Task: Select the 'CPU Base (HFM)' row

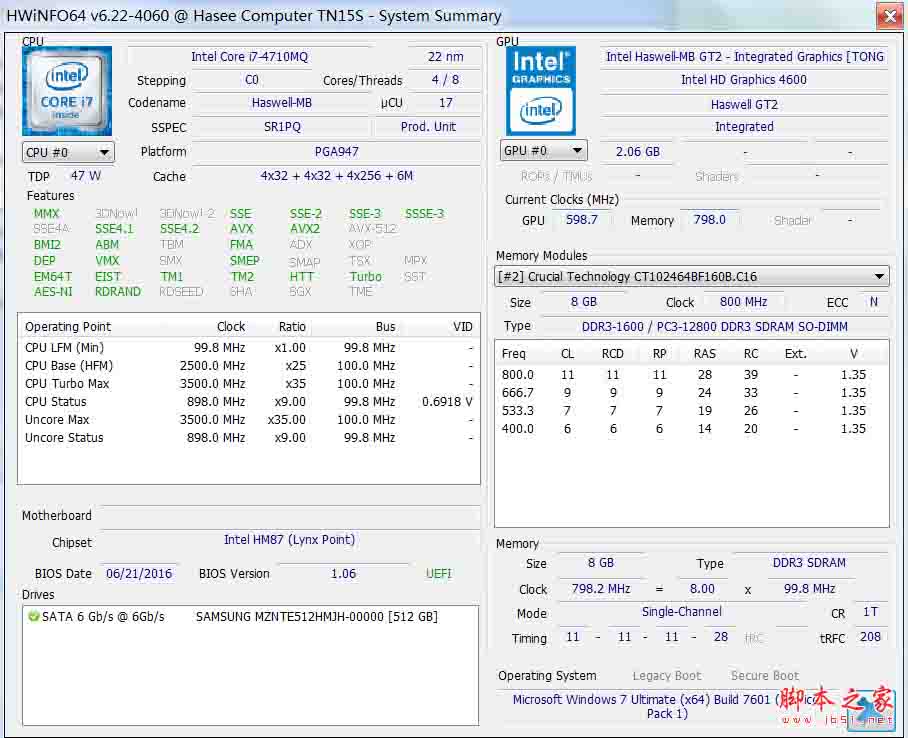Action: tap(249, 366)
